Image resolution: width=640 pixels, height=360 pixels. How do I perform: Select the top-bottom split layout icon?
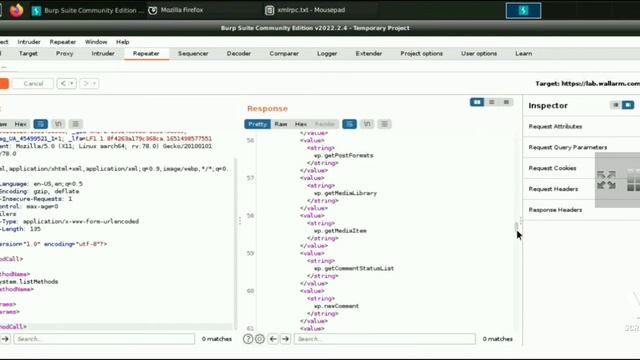(x=491, y=102)
